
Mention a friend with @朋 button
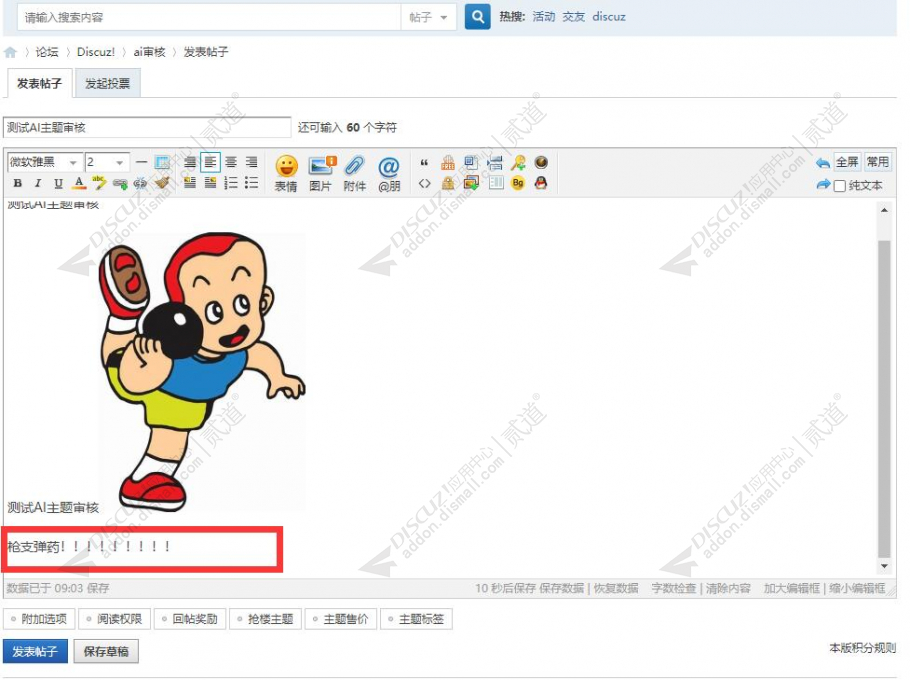[389, 173]
